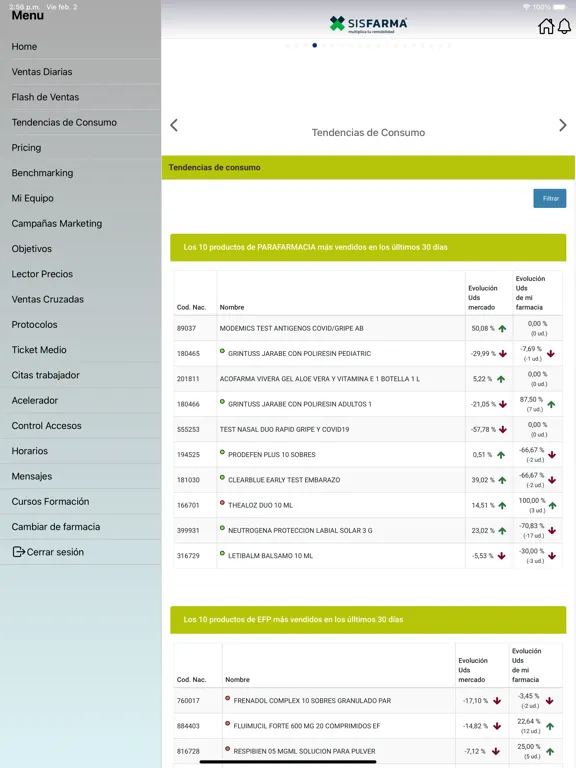
Task: Click green dot beside NEUTROGENA PROTECCION LABIAL
Action: click(x=222, y=528)
